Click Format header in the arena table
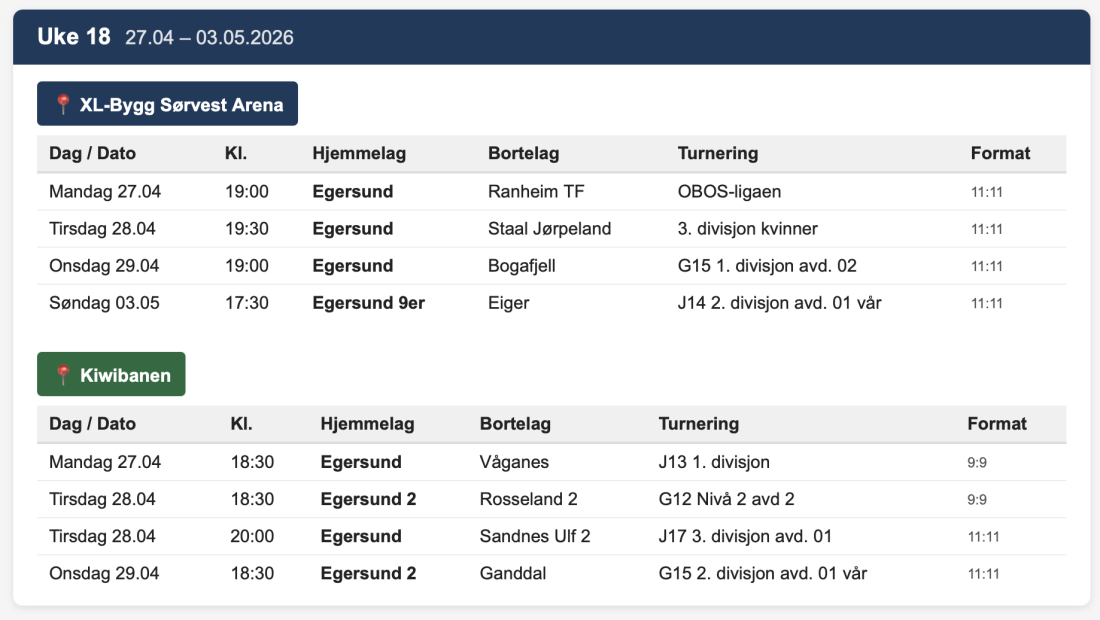1100x620 pixels. coord(1000,153)
